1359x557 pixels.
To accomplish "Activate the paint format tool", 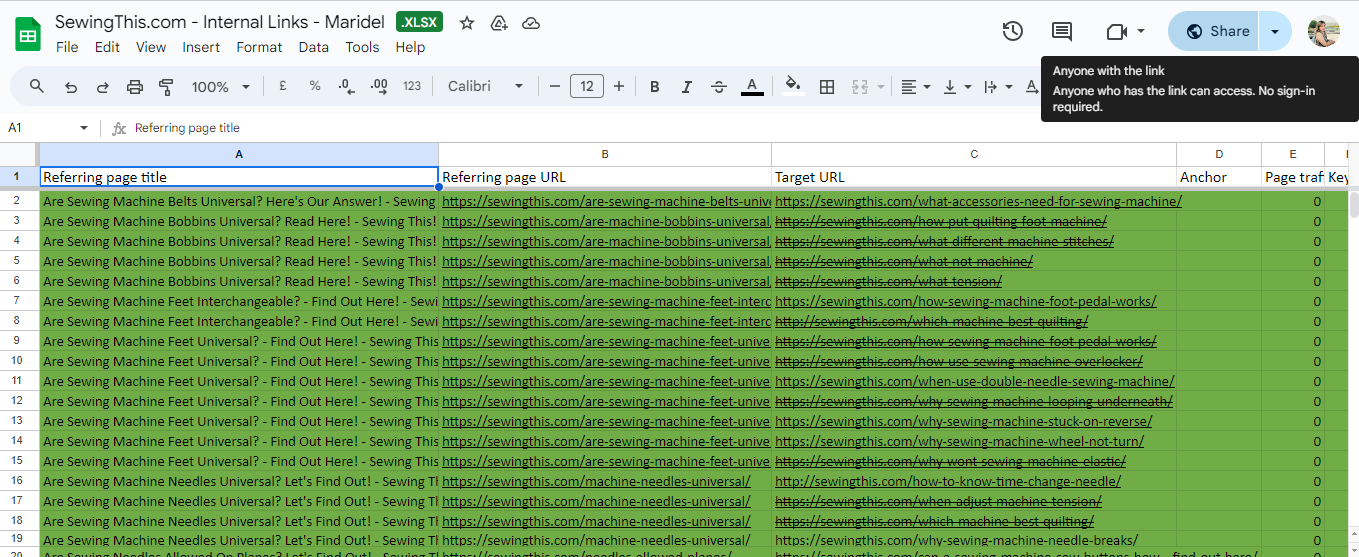I will tap(166, 87).
